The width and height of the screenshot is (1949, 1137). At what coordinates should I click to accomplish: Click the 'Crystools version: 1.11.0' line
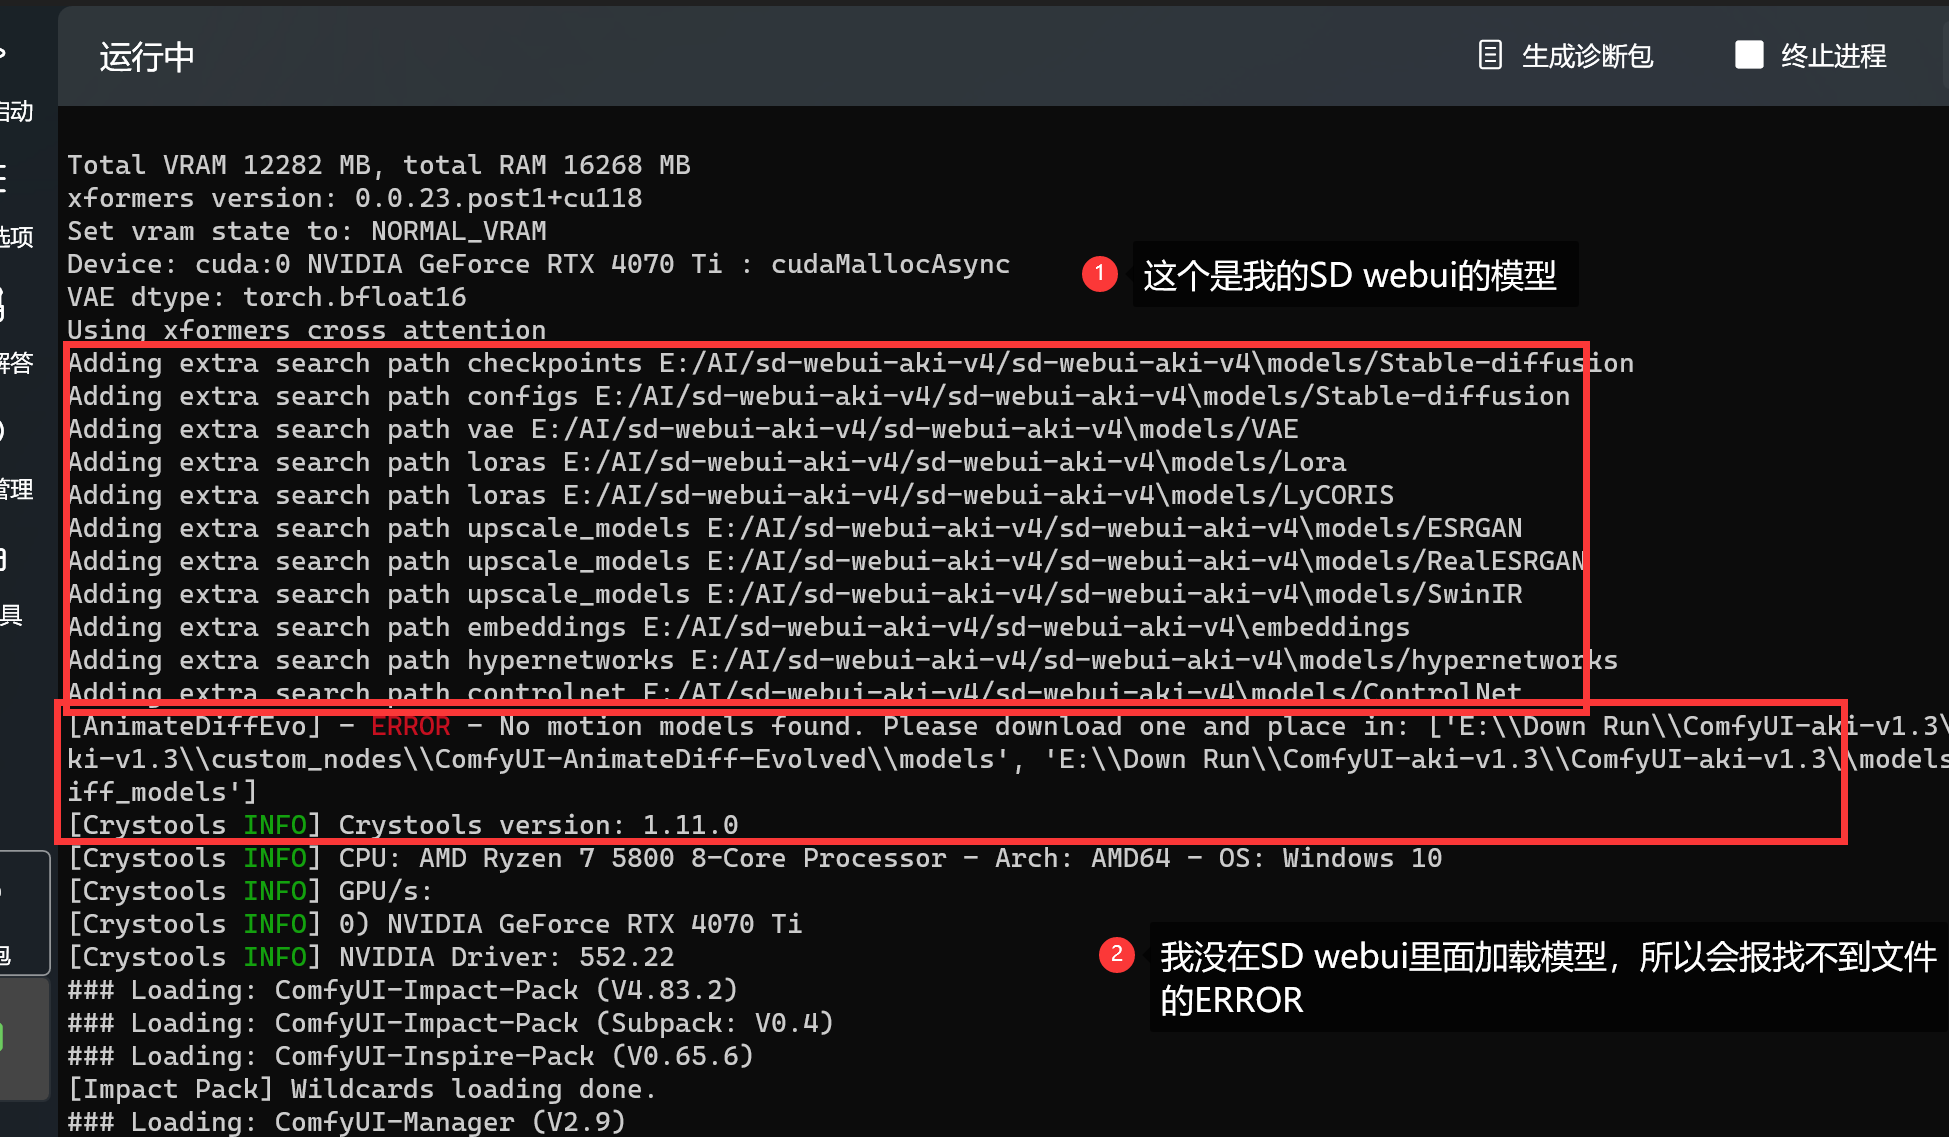pos(403,825)
